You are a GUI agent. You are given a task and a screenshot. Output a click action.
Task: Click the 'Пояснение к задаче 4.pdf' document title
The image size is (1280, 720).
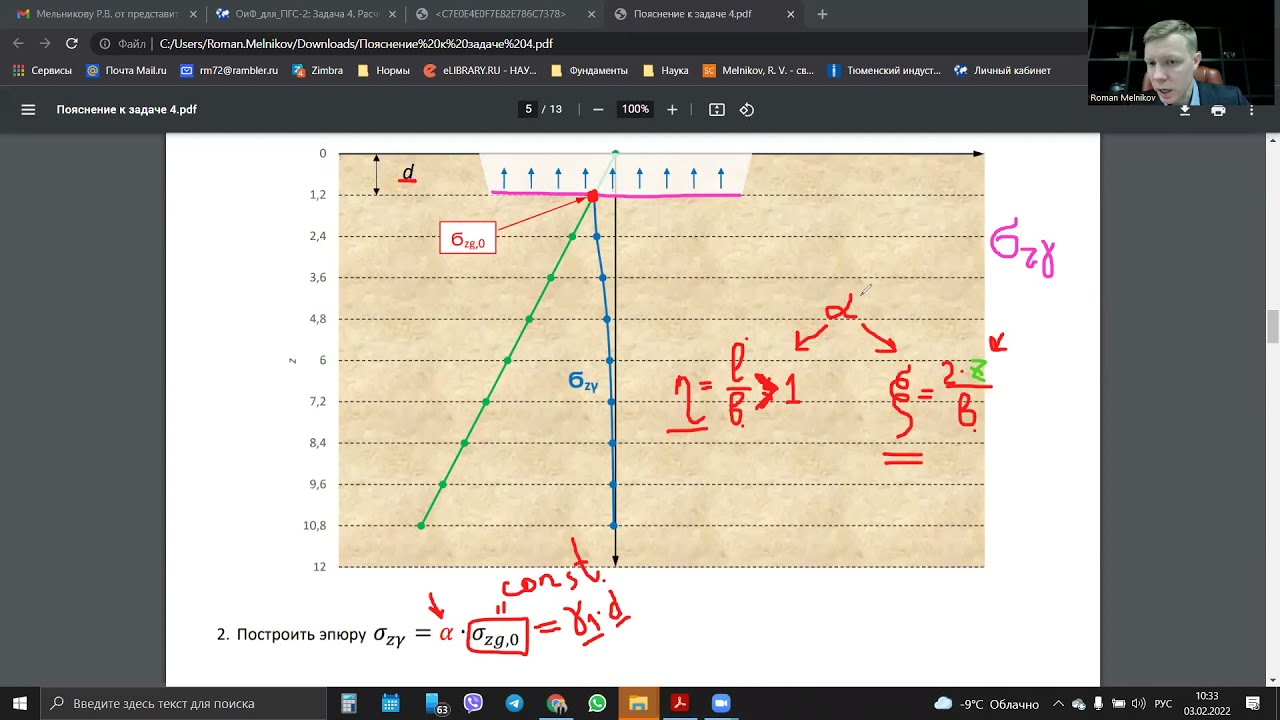coord(127,109)
